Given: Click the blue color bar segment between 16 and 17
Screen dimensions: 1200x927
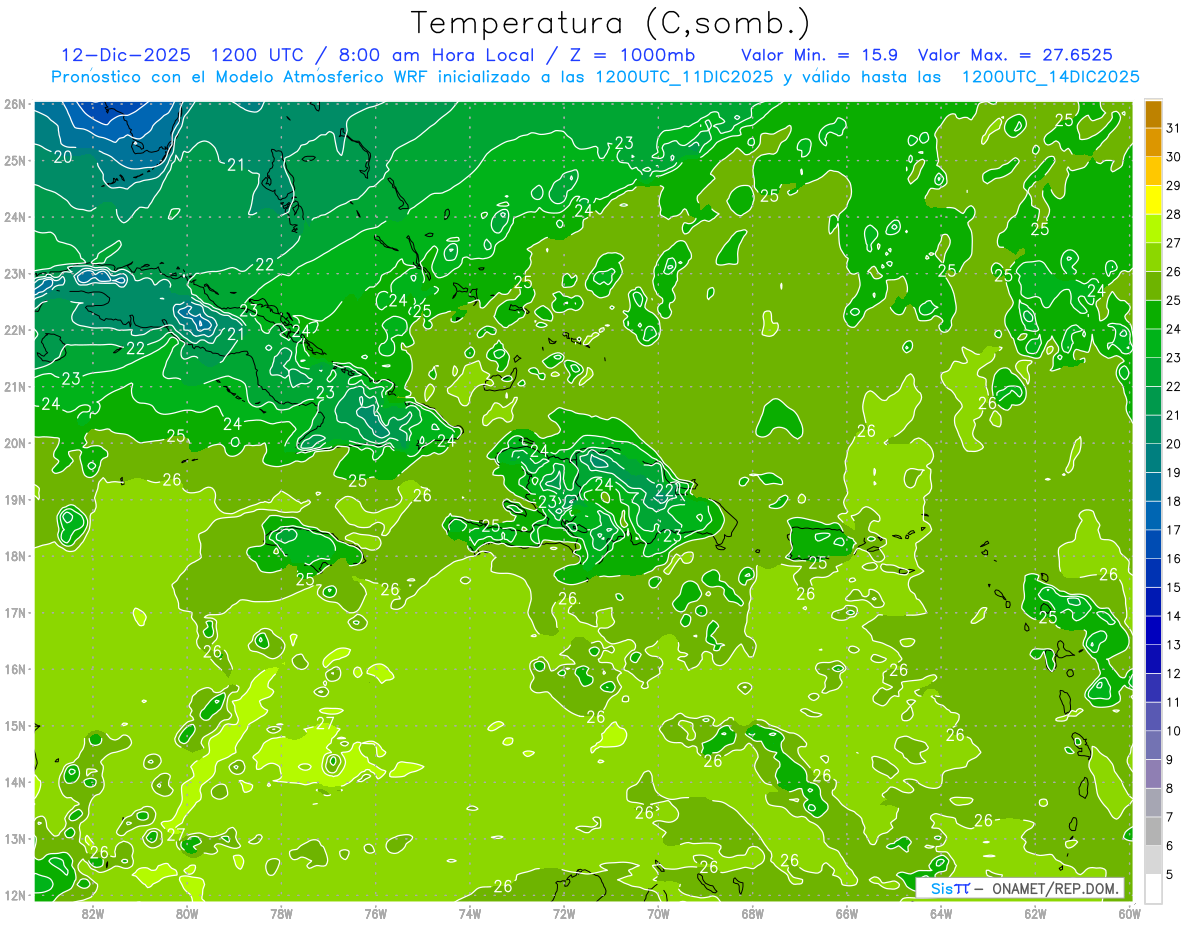Looking at the screenshot, I should tap(1153, 546).
